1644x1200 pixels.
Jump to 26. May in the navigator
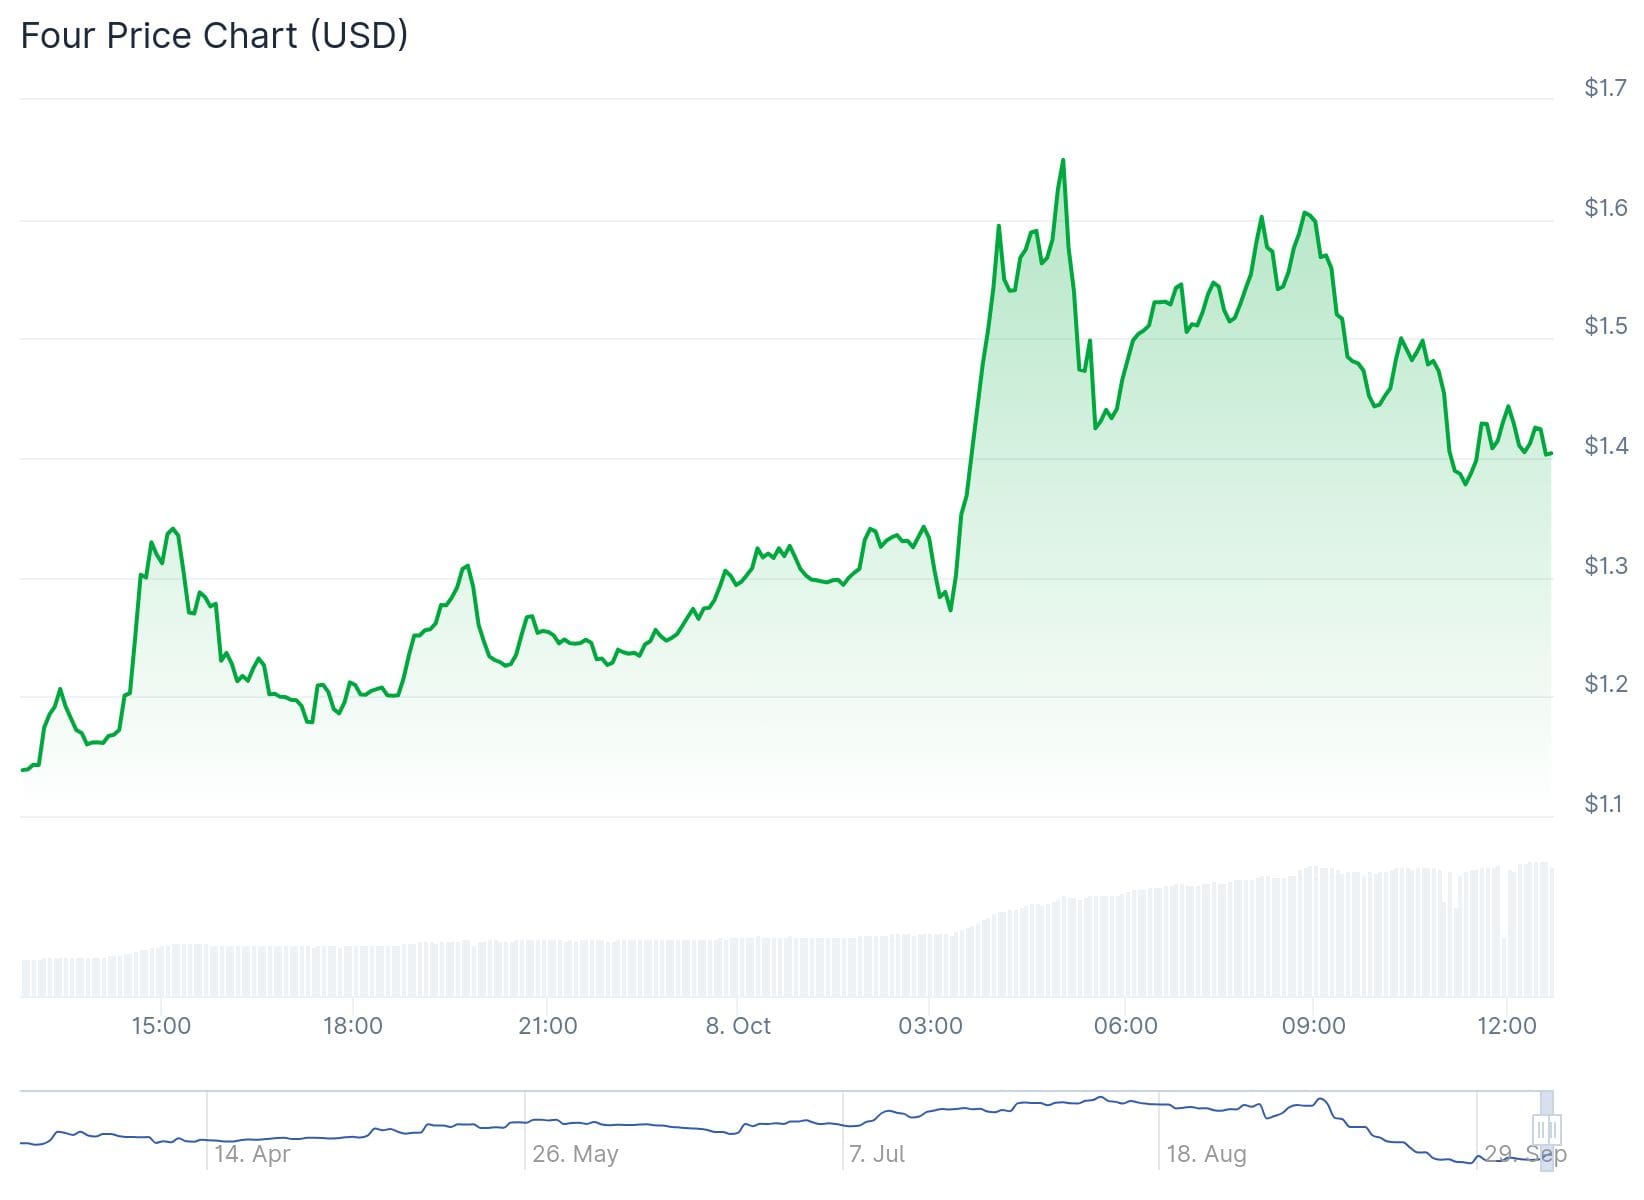click(x=575, y=1154)
